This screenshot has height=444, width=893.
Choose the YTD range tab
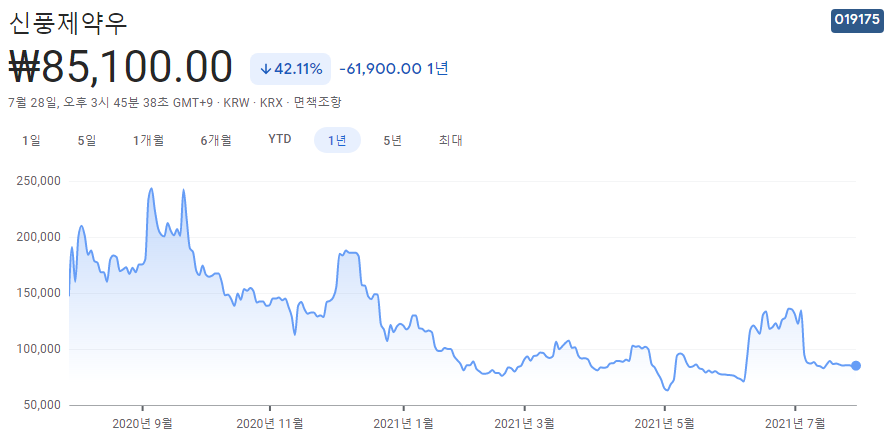tap(280, 139)
